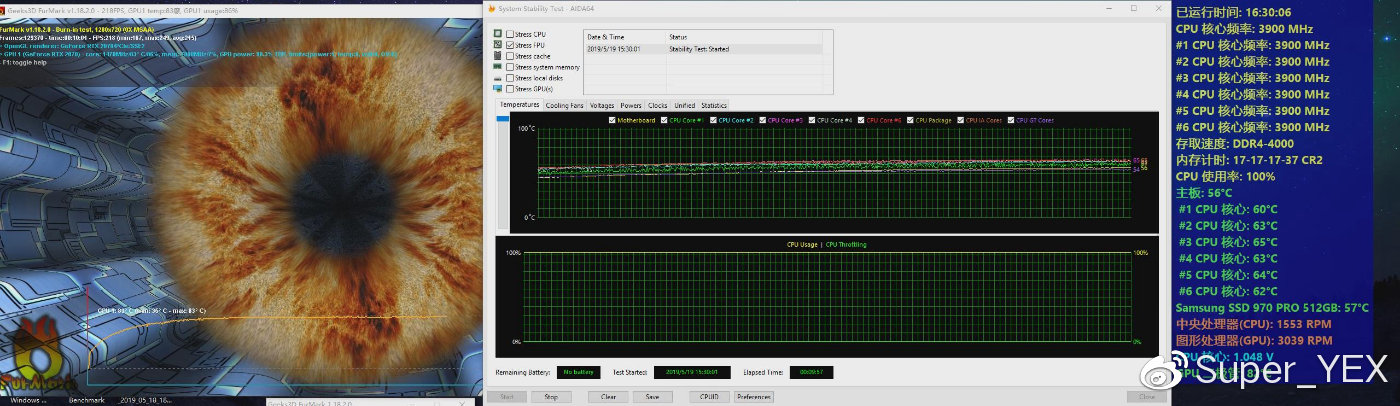This screenshot has height=406, width=1400.
Task: Click the Stress CPU chip icon
Action: click(x=497, y=34)
